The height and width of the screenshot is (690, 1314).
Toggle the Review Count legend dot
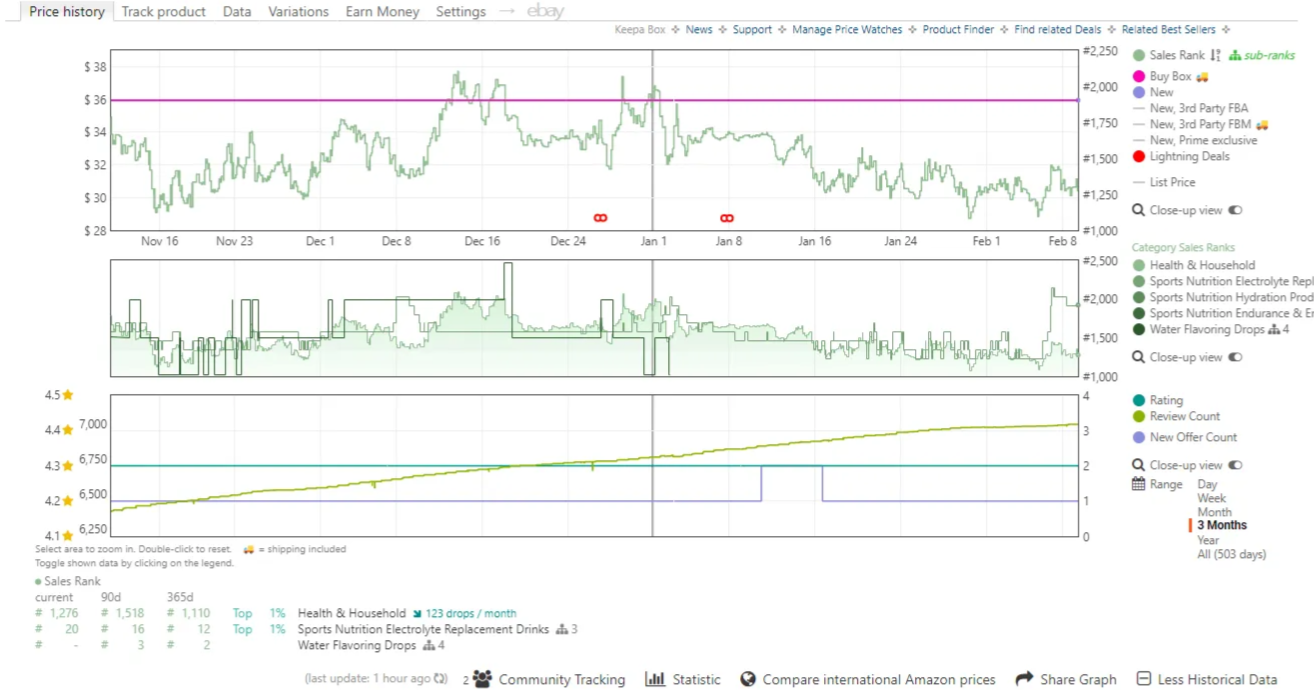(x=1138, y=417)
